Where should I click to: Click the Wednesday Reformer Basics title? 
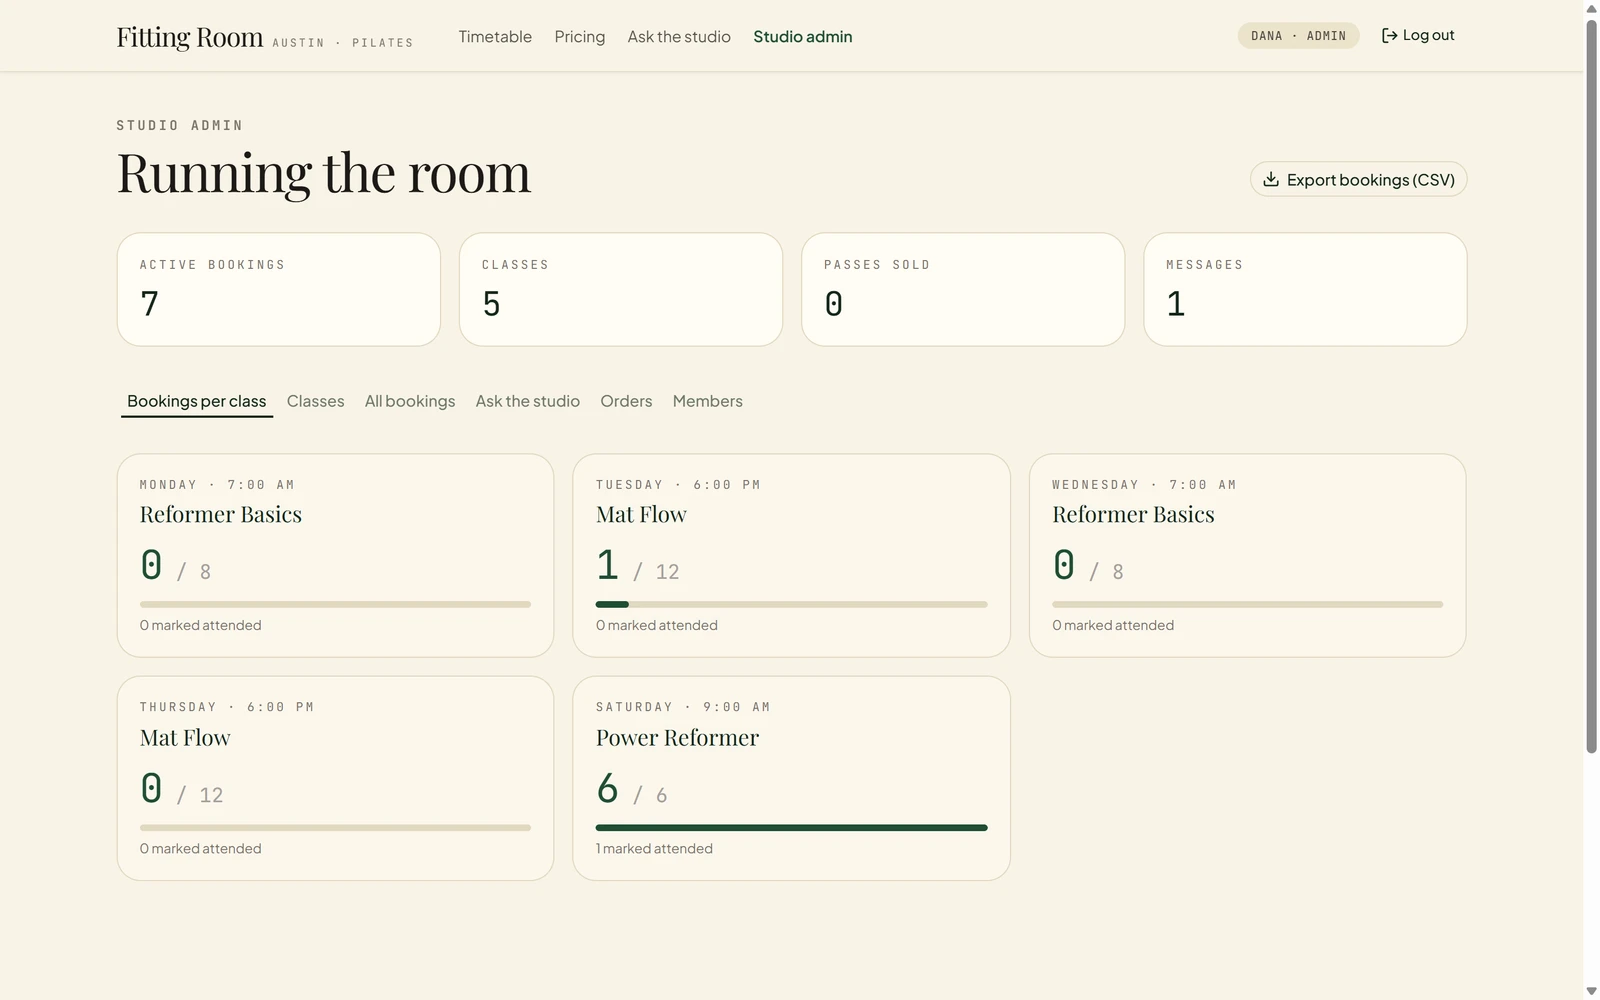click(x=1133, y=515)
